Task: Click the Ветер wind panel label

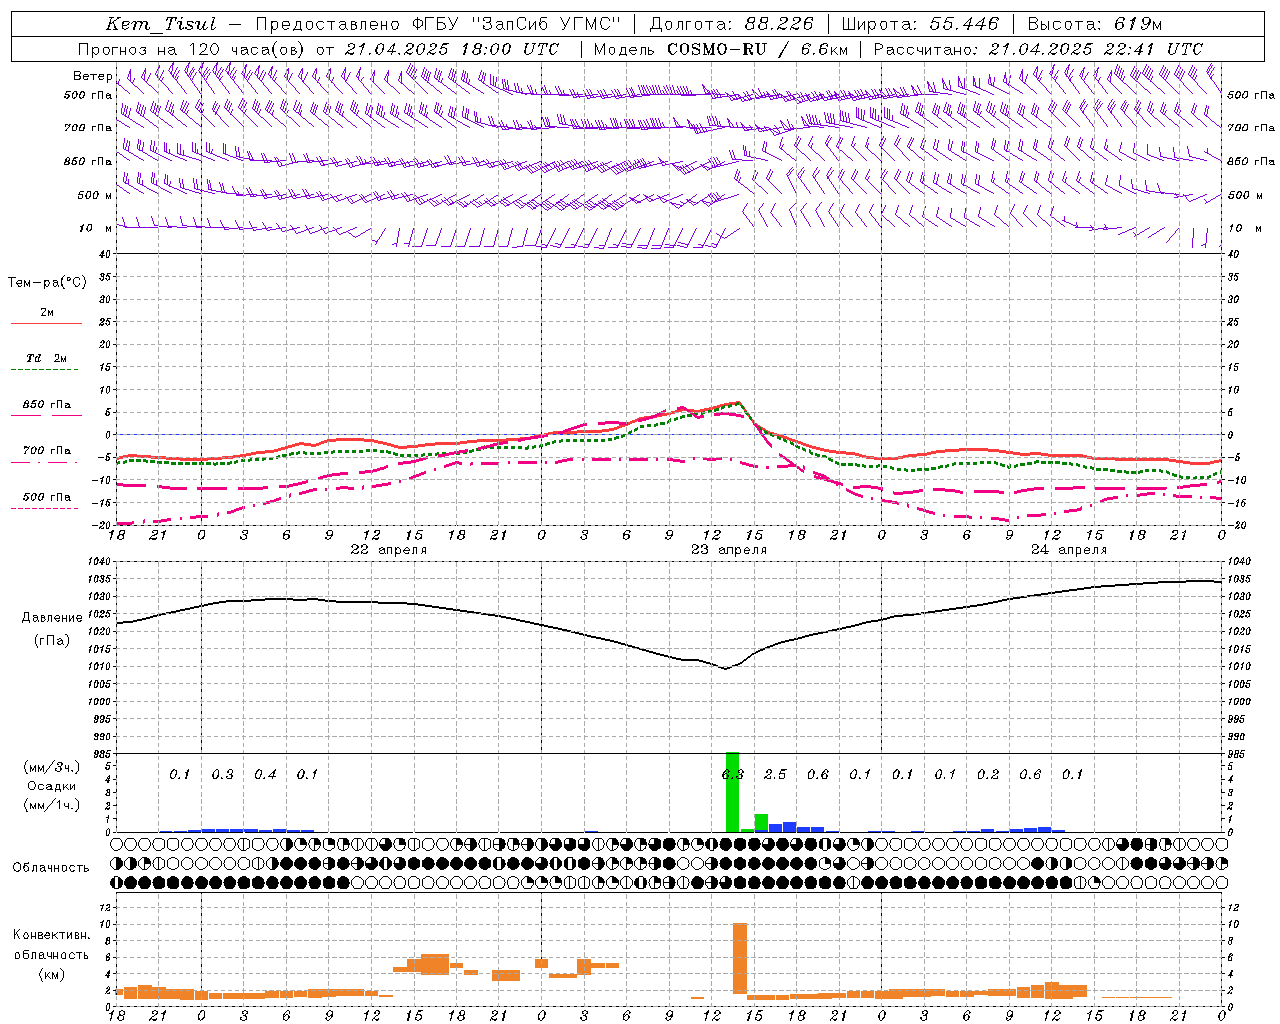Action: (x=93, y=76)
